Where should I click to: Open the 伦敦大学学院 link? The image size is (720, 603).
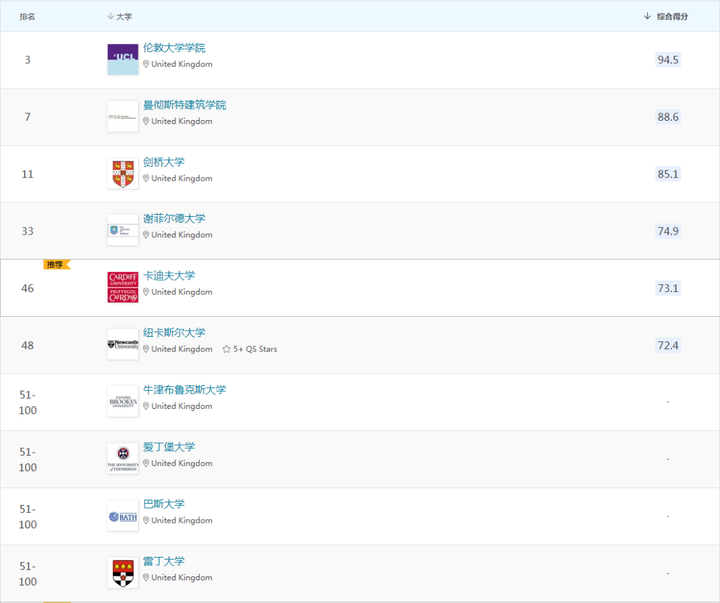tap(174, 48)
